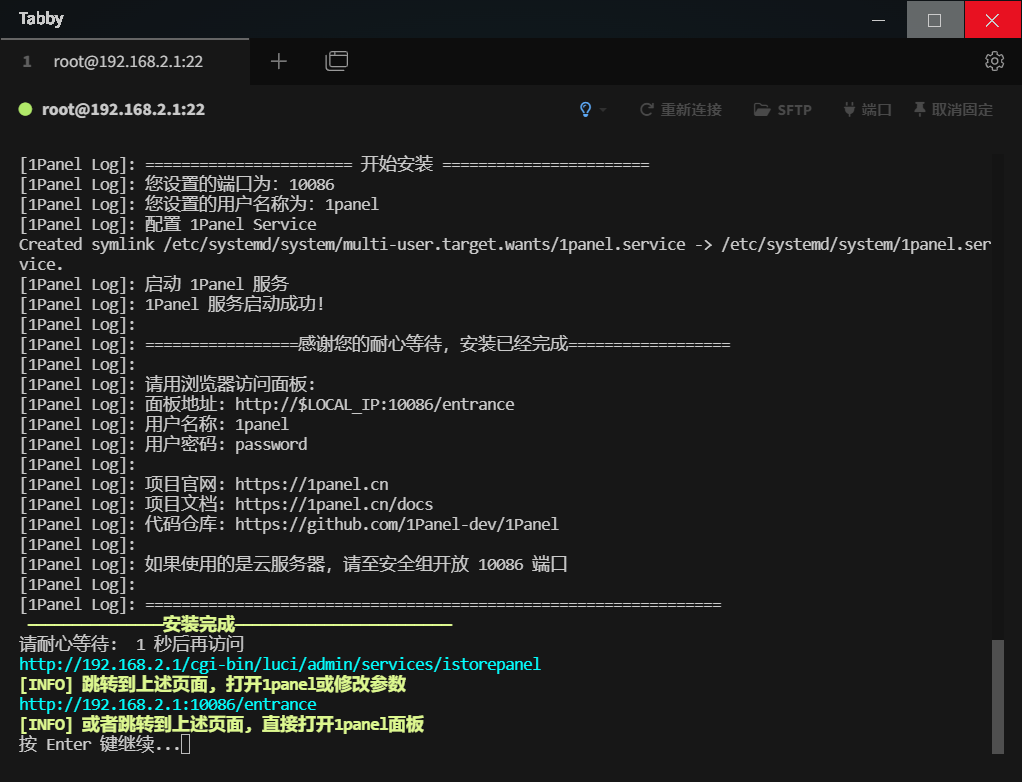Viewport: 1022px width, 782px height.
Task: Click the 安装完成 heading text
Action: coord(199,624)
